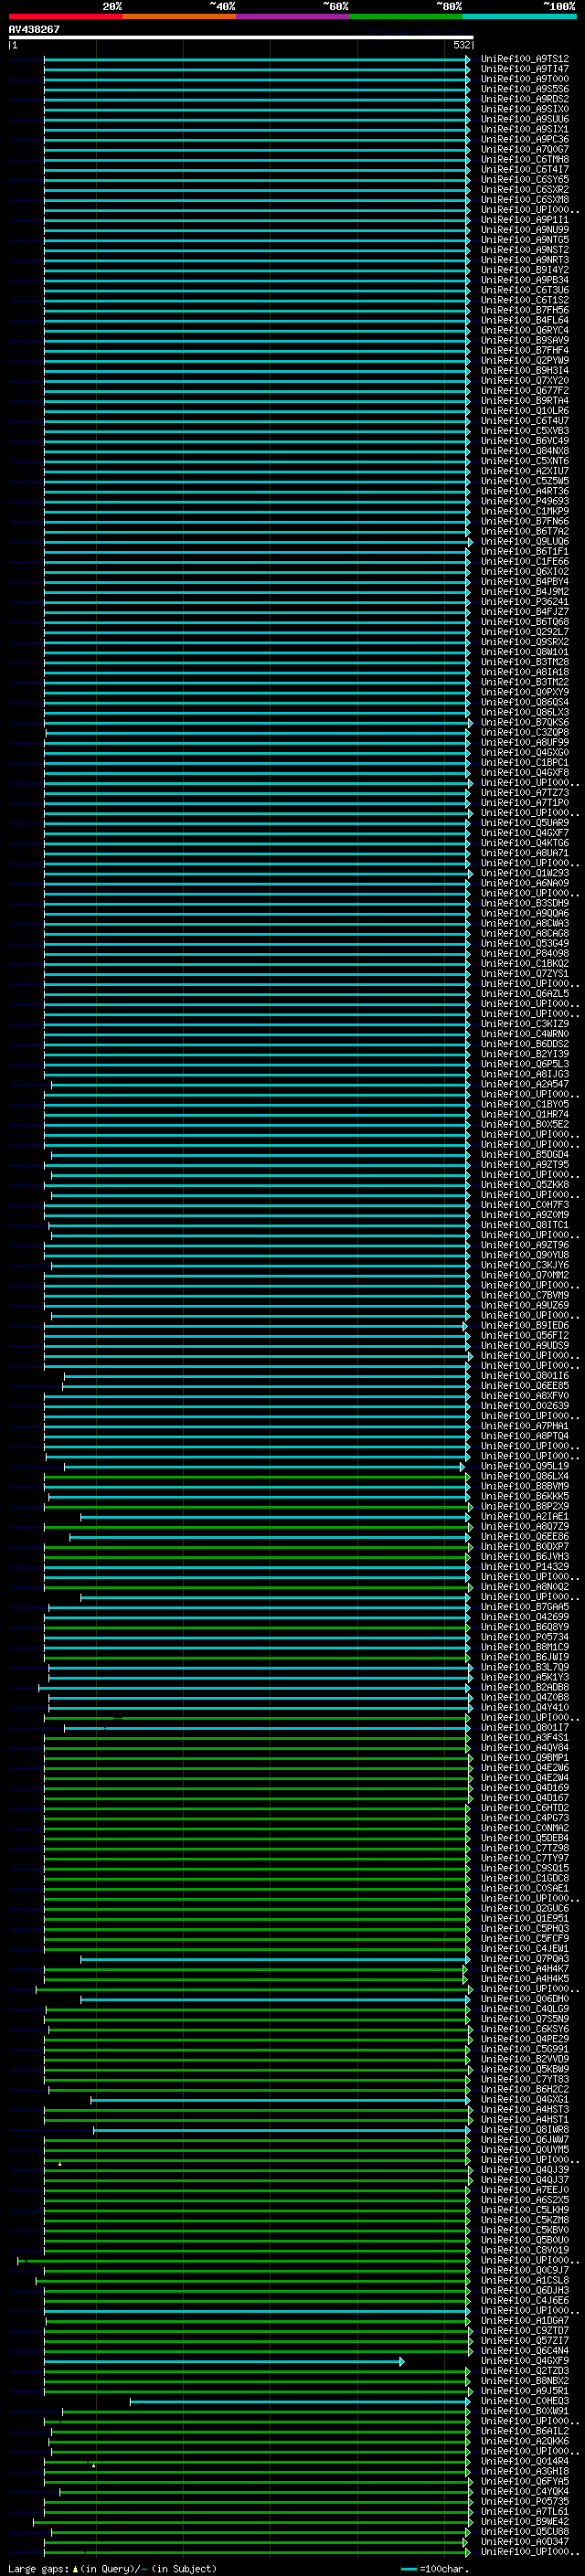Click the query end position 532
Viewport: 585px width, 2576px height.
coord(461,45)
